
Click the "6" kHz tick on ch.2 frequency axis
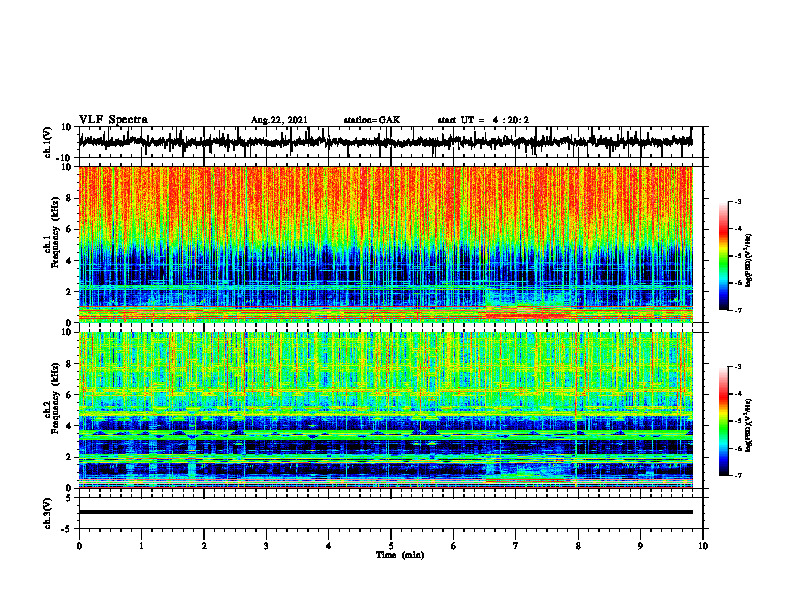tap(70, 395)
